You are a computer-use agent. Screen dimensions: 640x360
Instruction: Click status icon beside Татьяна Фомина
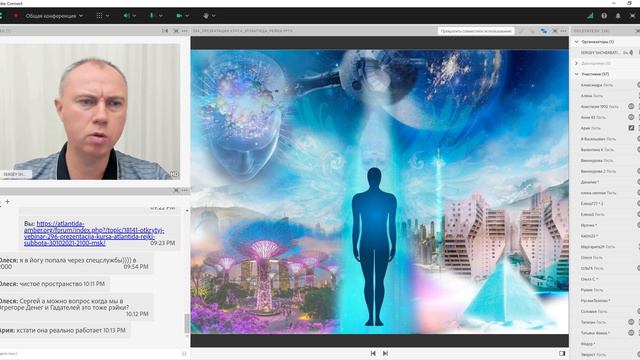(x=631, y=333)
